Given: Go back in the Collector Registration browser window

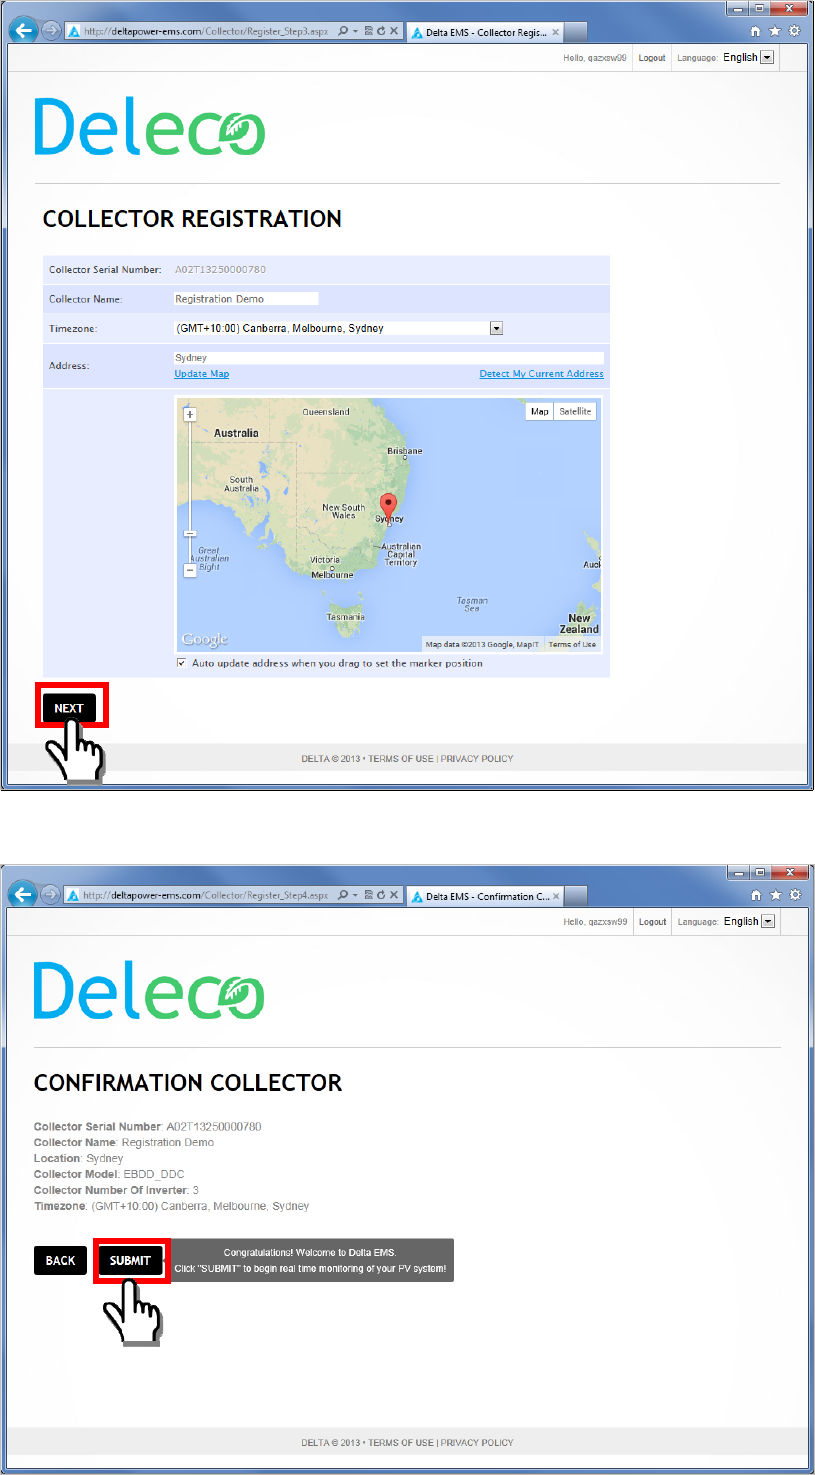Looking at the screenshot, I should pyautogui.click(x=23, y=30).
